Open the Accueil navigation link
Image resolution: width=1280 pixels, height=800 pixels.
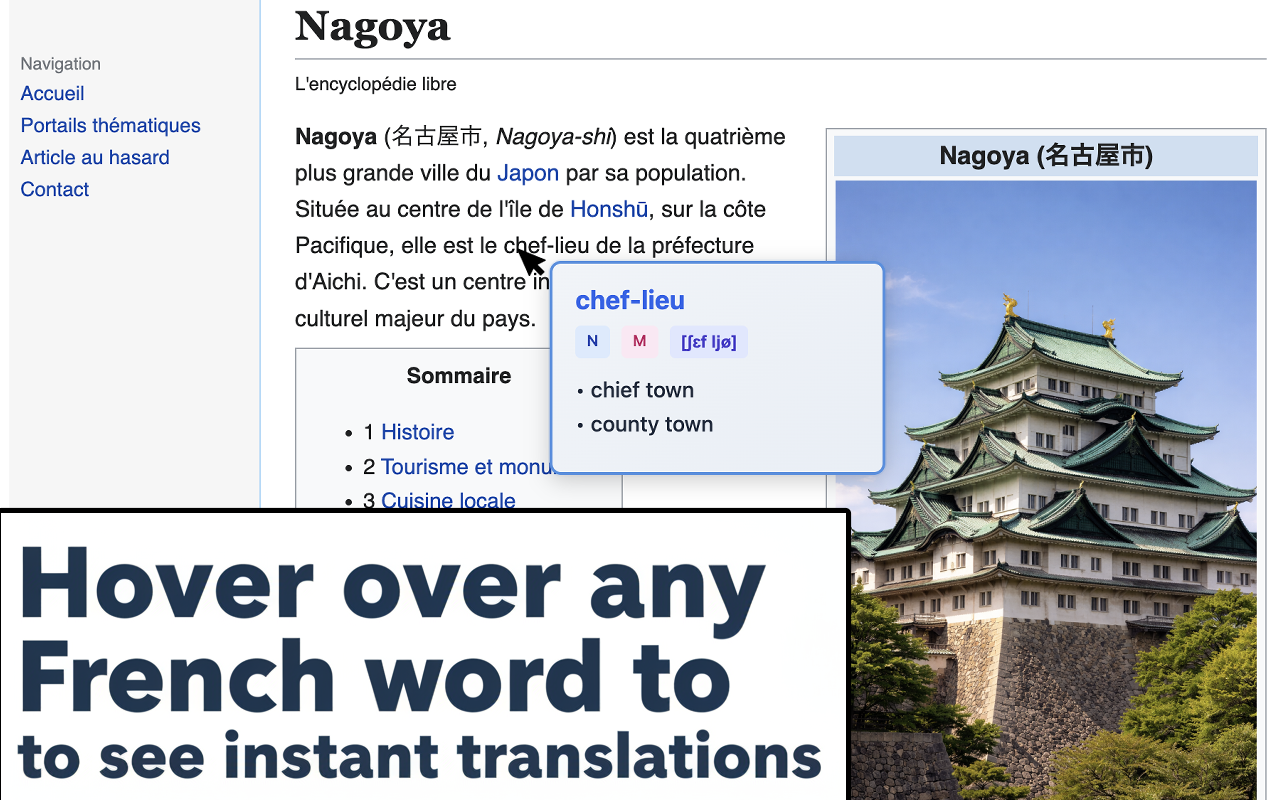tap(52, 94)
